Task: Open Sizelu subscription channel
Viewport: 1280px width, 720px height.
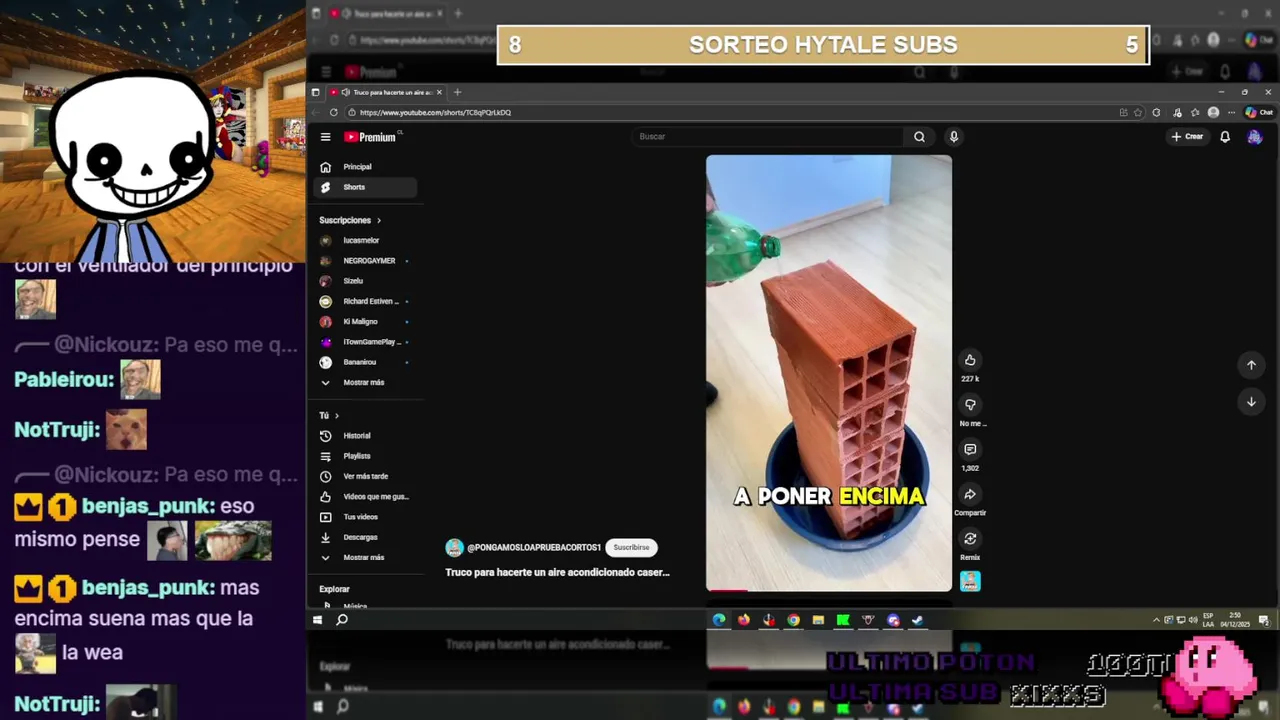Action: point(366,281)
